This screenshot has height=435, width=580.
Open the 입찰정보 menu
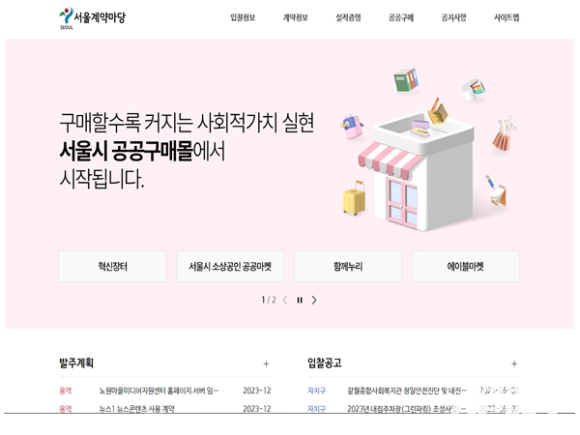click(243, 17)
